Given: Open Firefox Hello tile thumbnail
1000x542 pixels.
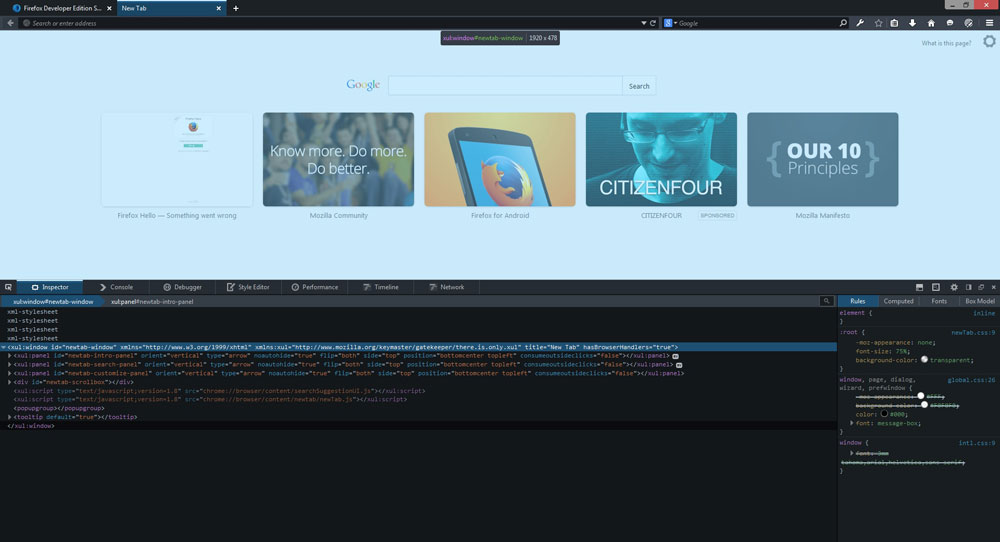Looking at the screenshot, I should pyautogui.click(x=177, y=159).
